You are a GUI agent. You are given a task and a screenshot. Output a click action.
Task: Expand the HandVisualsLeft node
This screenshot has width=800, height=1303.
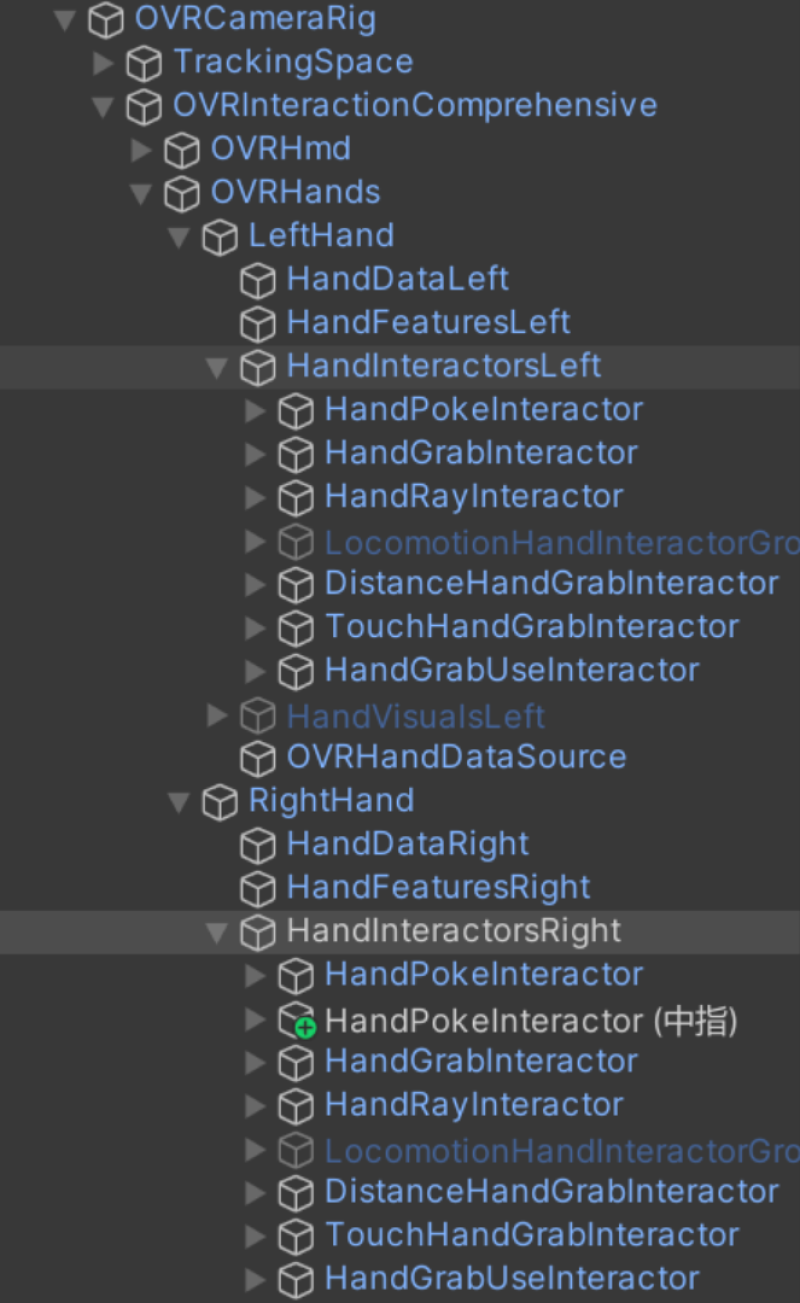pos(217,715)
